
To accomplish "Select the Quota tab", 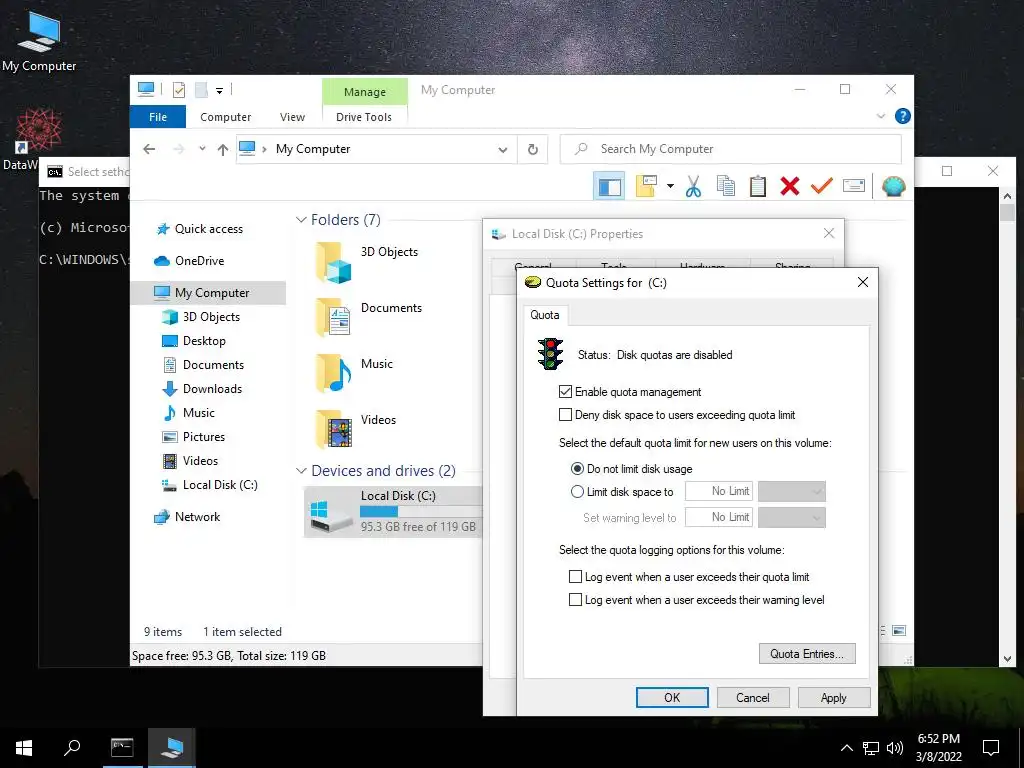I will coord(545,315).
